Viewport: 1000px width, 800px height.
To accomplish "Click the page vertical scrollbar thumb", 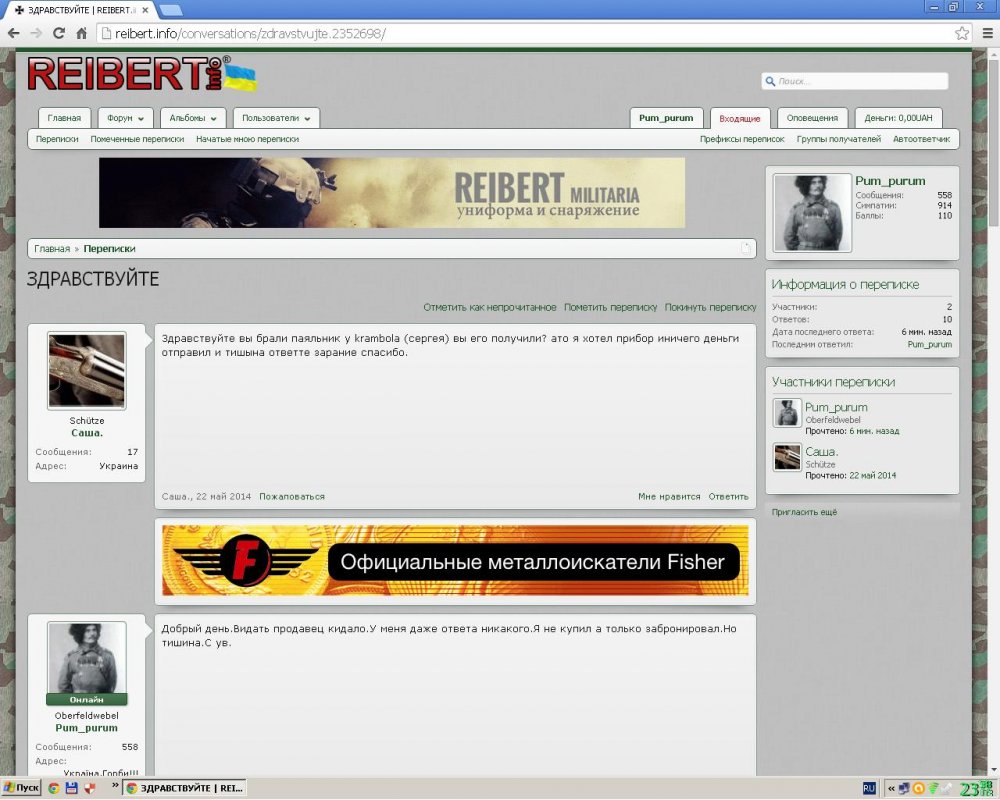I will point(993,142).
